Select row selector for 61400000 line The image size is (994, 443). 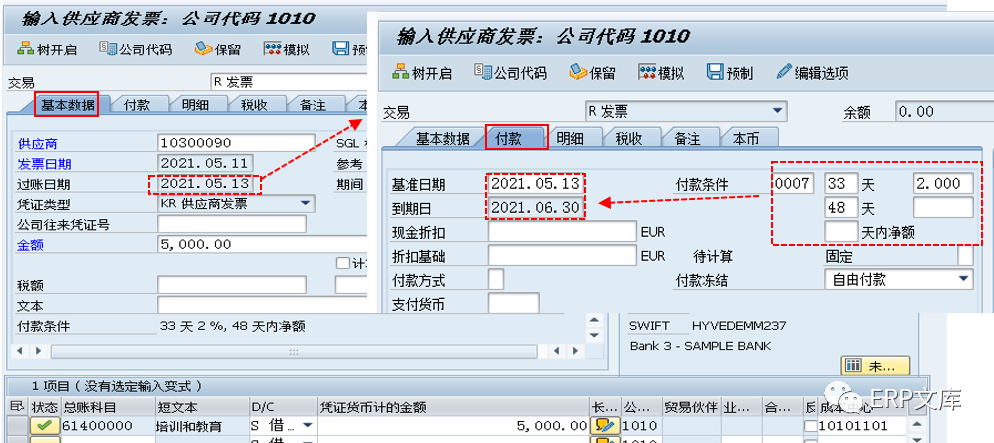click(18, 425)
